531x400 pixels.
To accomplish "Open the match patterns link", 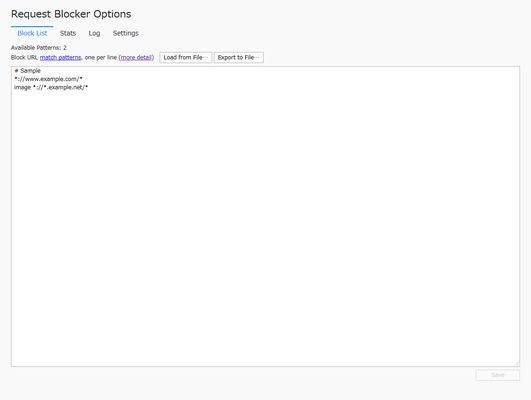I will 61,58.
